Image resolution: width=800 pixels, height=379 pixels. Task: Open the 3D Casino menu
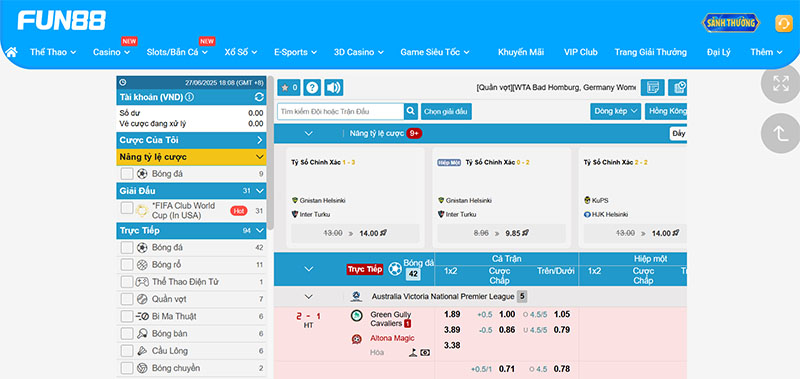tap(359, 52)
